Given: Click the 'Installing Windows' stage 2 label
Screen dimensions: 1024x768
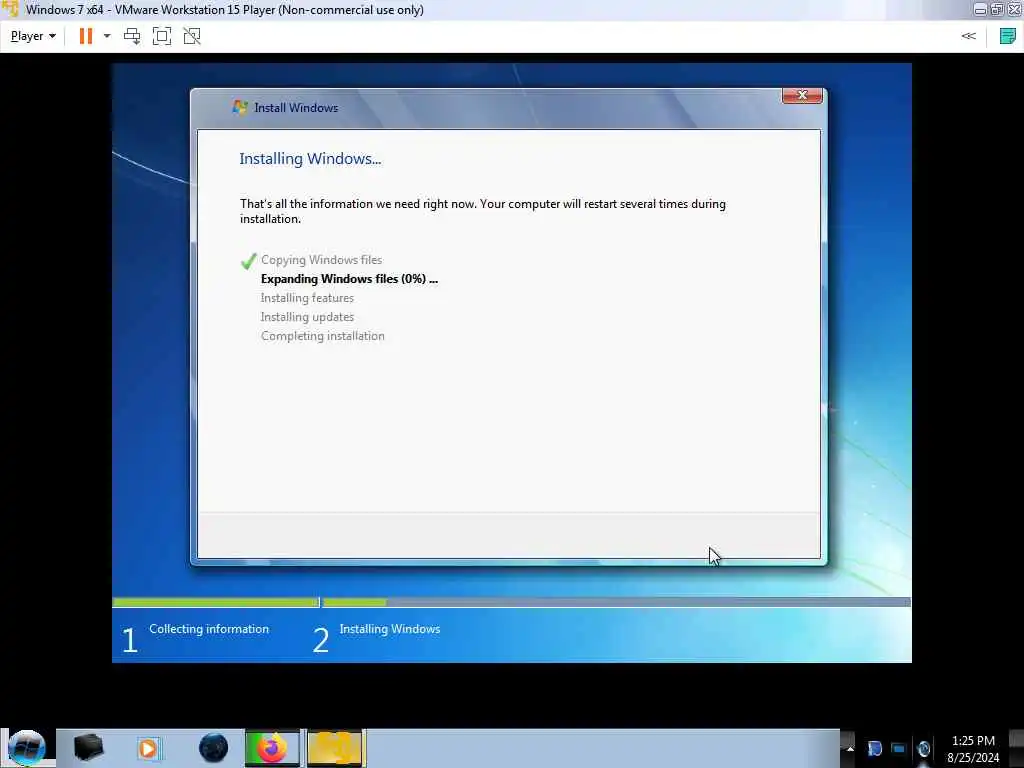Looking at the screenshot, I should pyautogui.click(x=390, y=629).
